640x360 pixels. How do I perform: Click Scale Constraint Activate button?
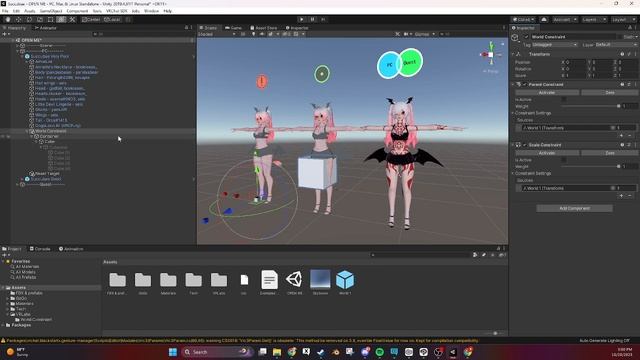(x=547, y=153)
